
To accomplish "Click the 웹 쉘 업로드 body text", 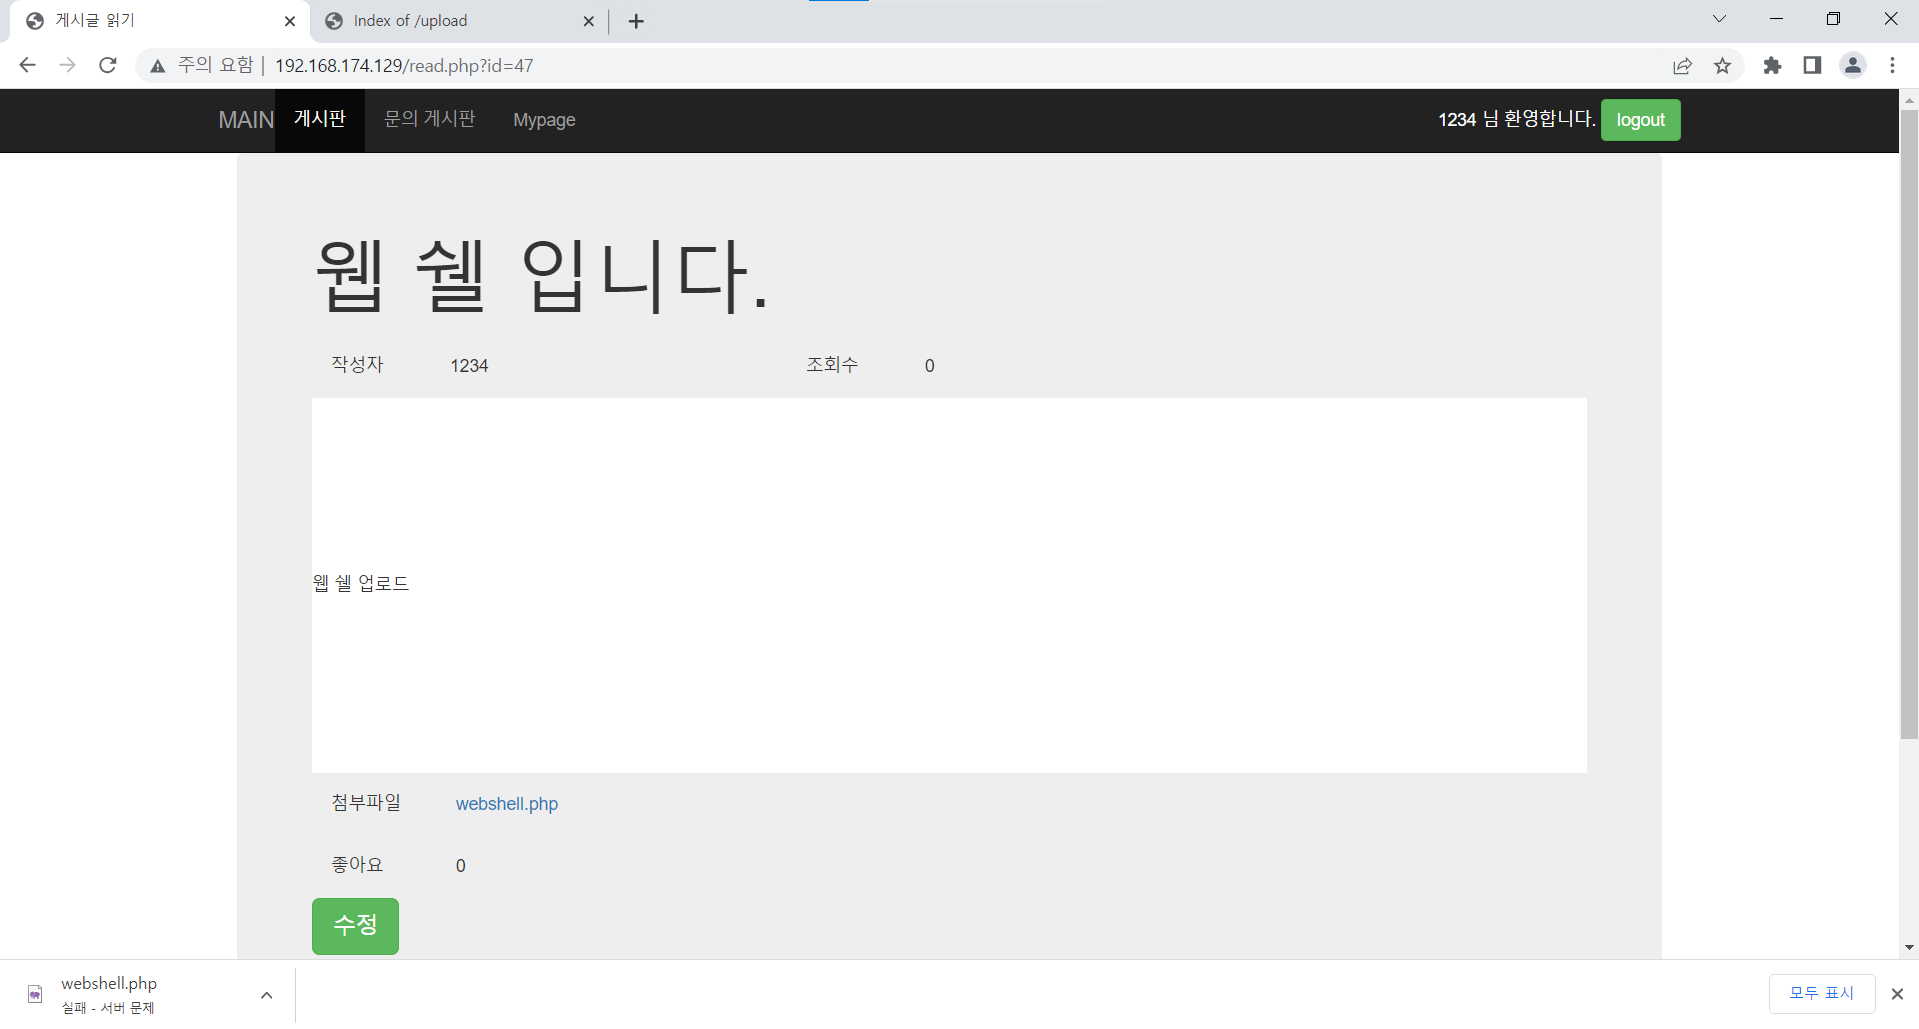I will point(361,584).
